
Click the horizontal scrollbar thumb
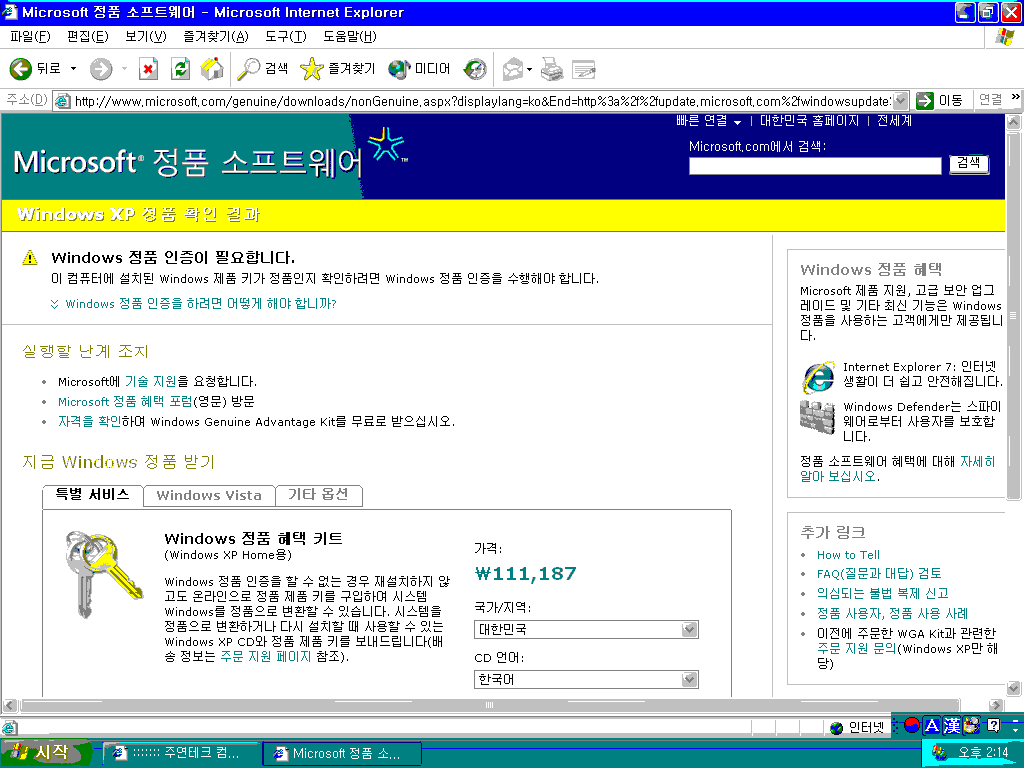click(490, 705)
